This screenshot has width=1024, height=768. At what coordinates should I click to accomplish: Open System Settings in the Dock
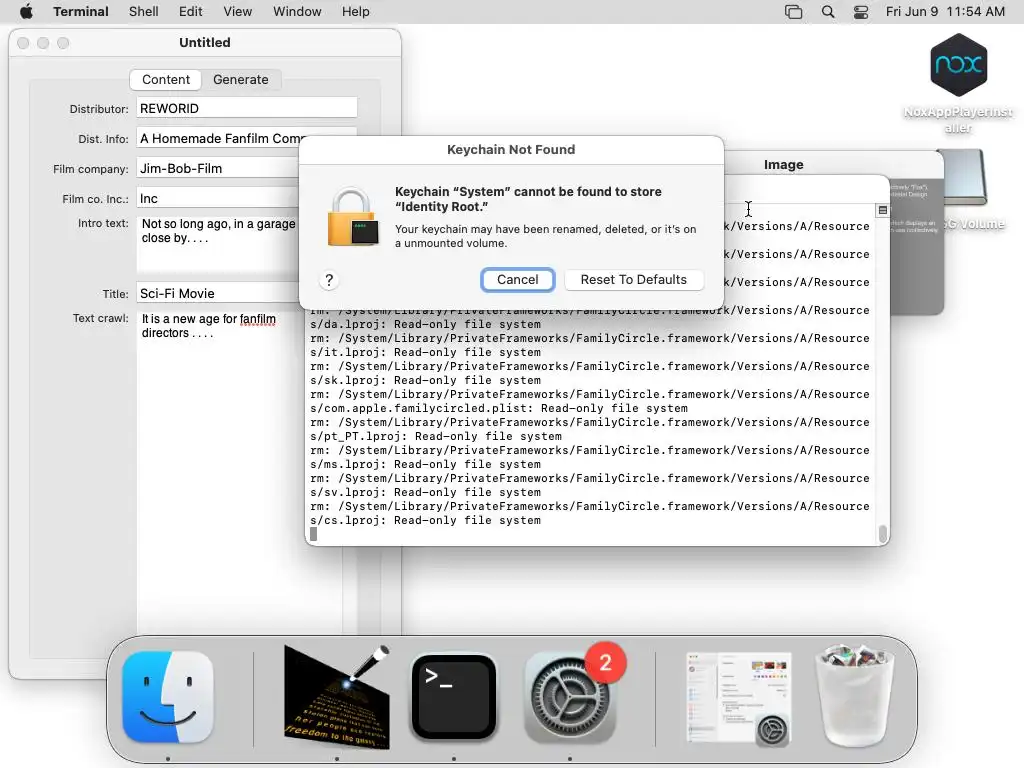point(570,697)
